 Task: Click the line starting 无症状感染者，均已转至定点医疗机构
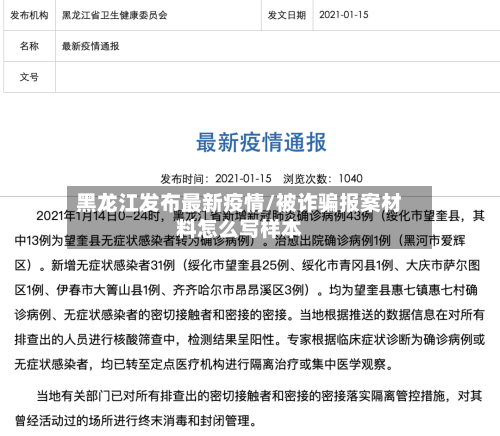204,364
